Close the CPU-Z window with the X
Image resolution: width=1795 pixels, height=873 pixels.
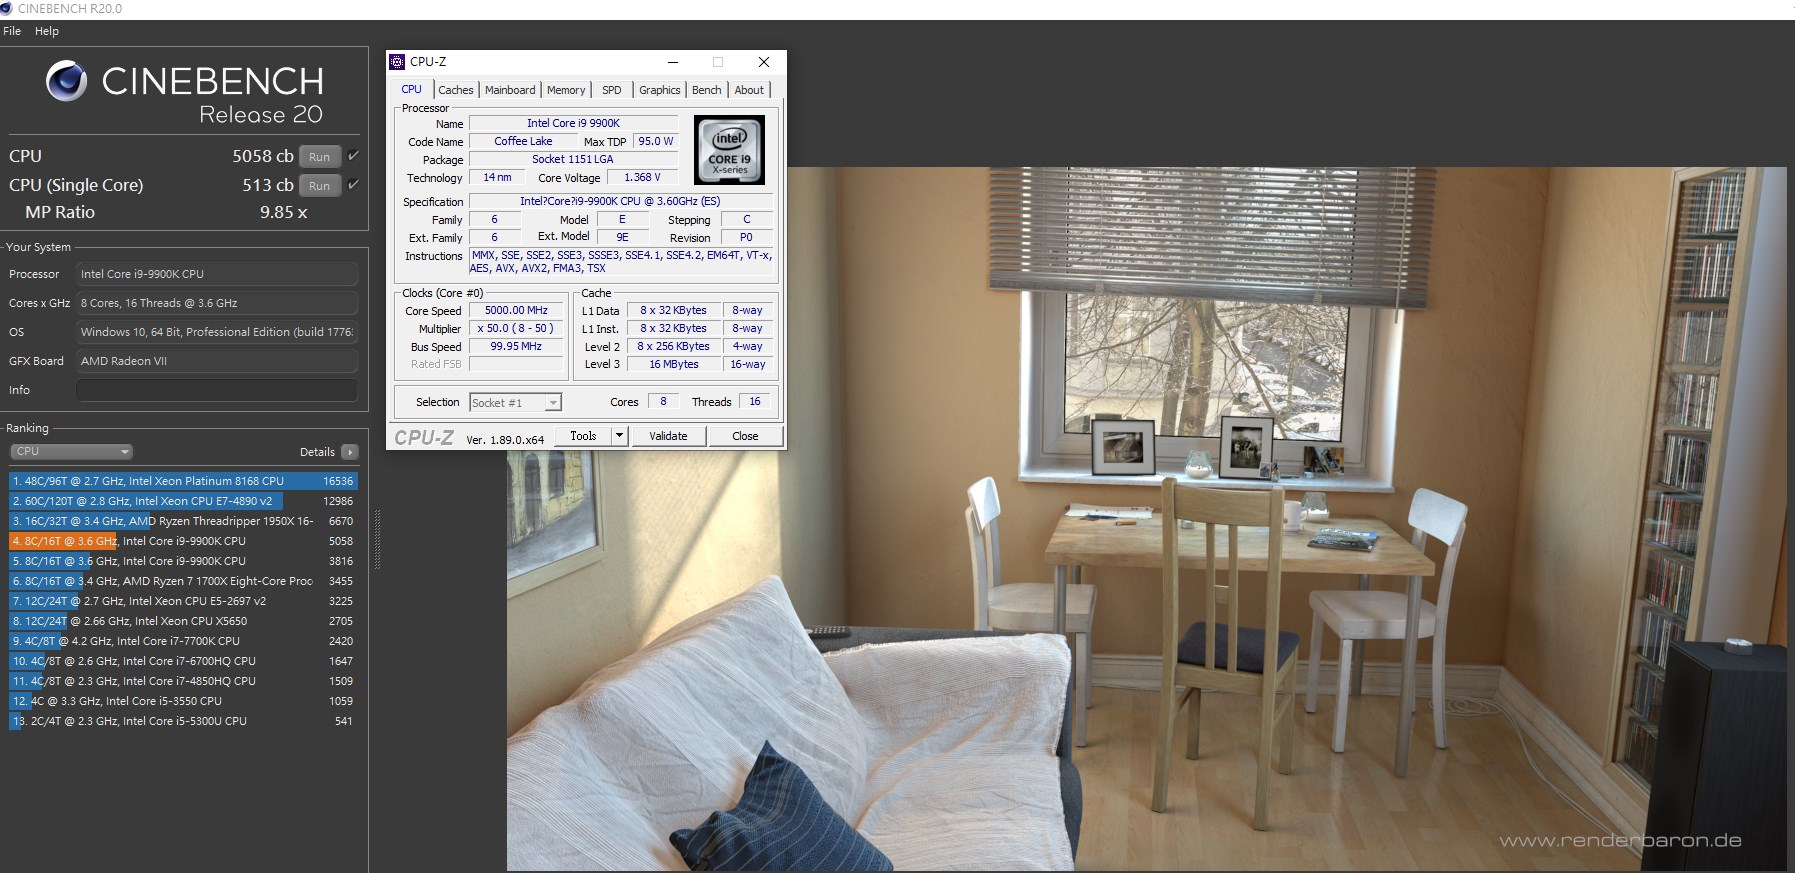click(764, 62)
